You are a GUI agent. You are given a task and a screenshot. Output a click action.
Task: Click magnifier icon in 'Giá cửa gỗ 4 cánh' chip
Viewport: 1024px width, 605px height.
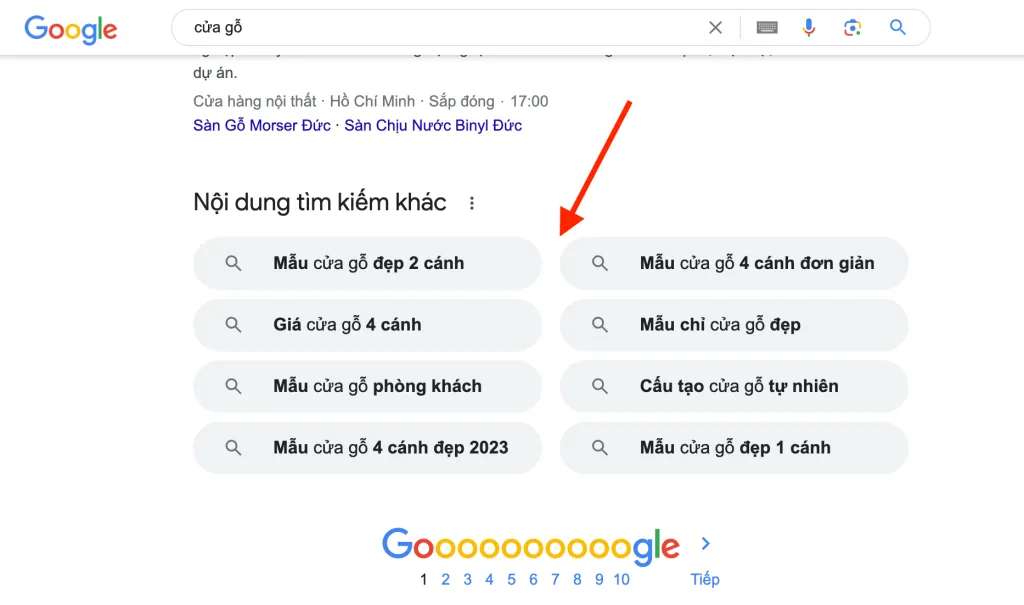pos(233,325)
